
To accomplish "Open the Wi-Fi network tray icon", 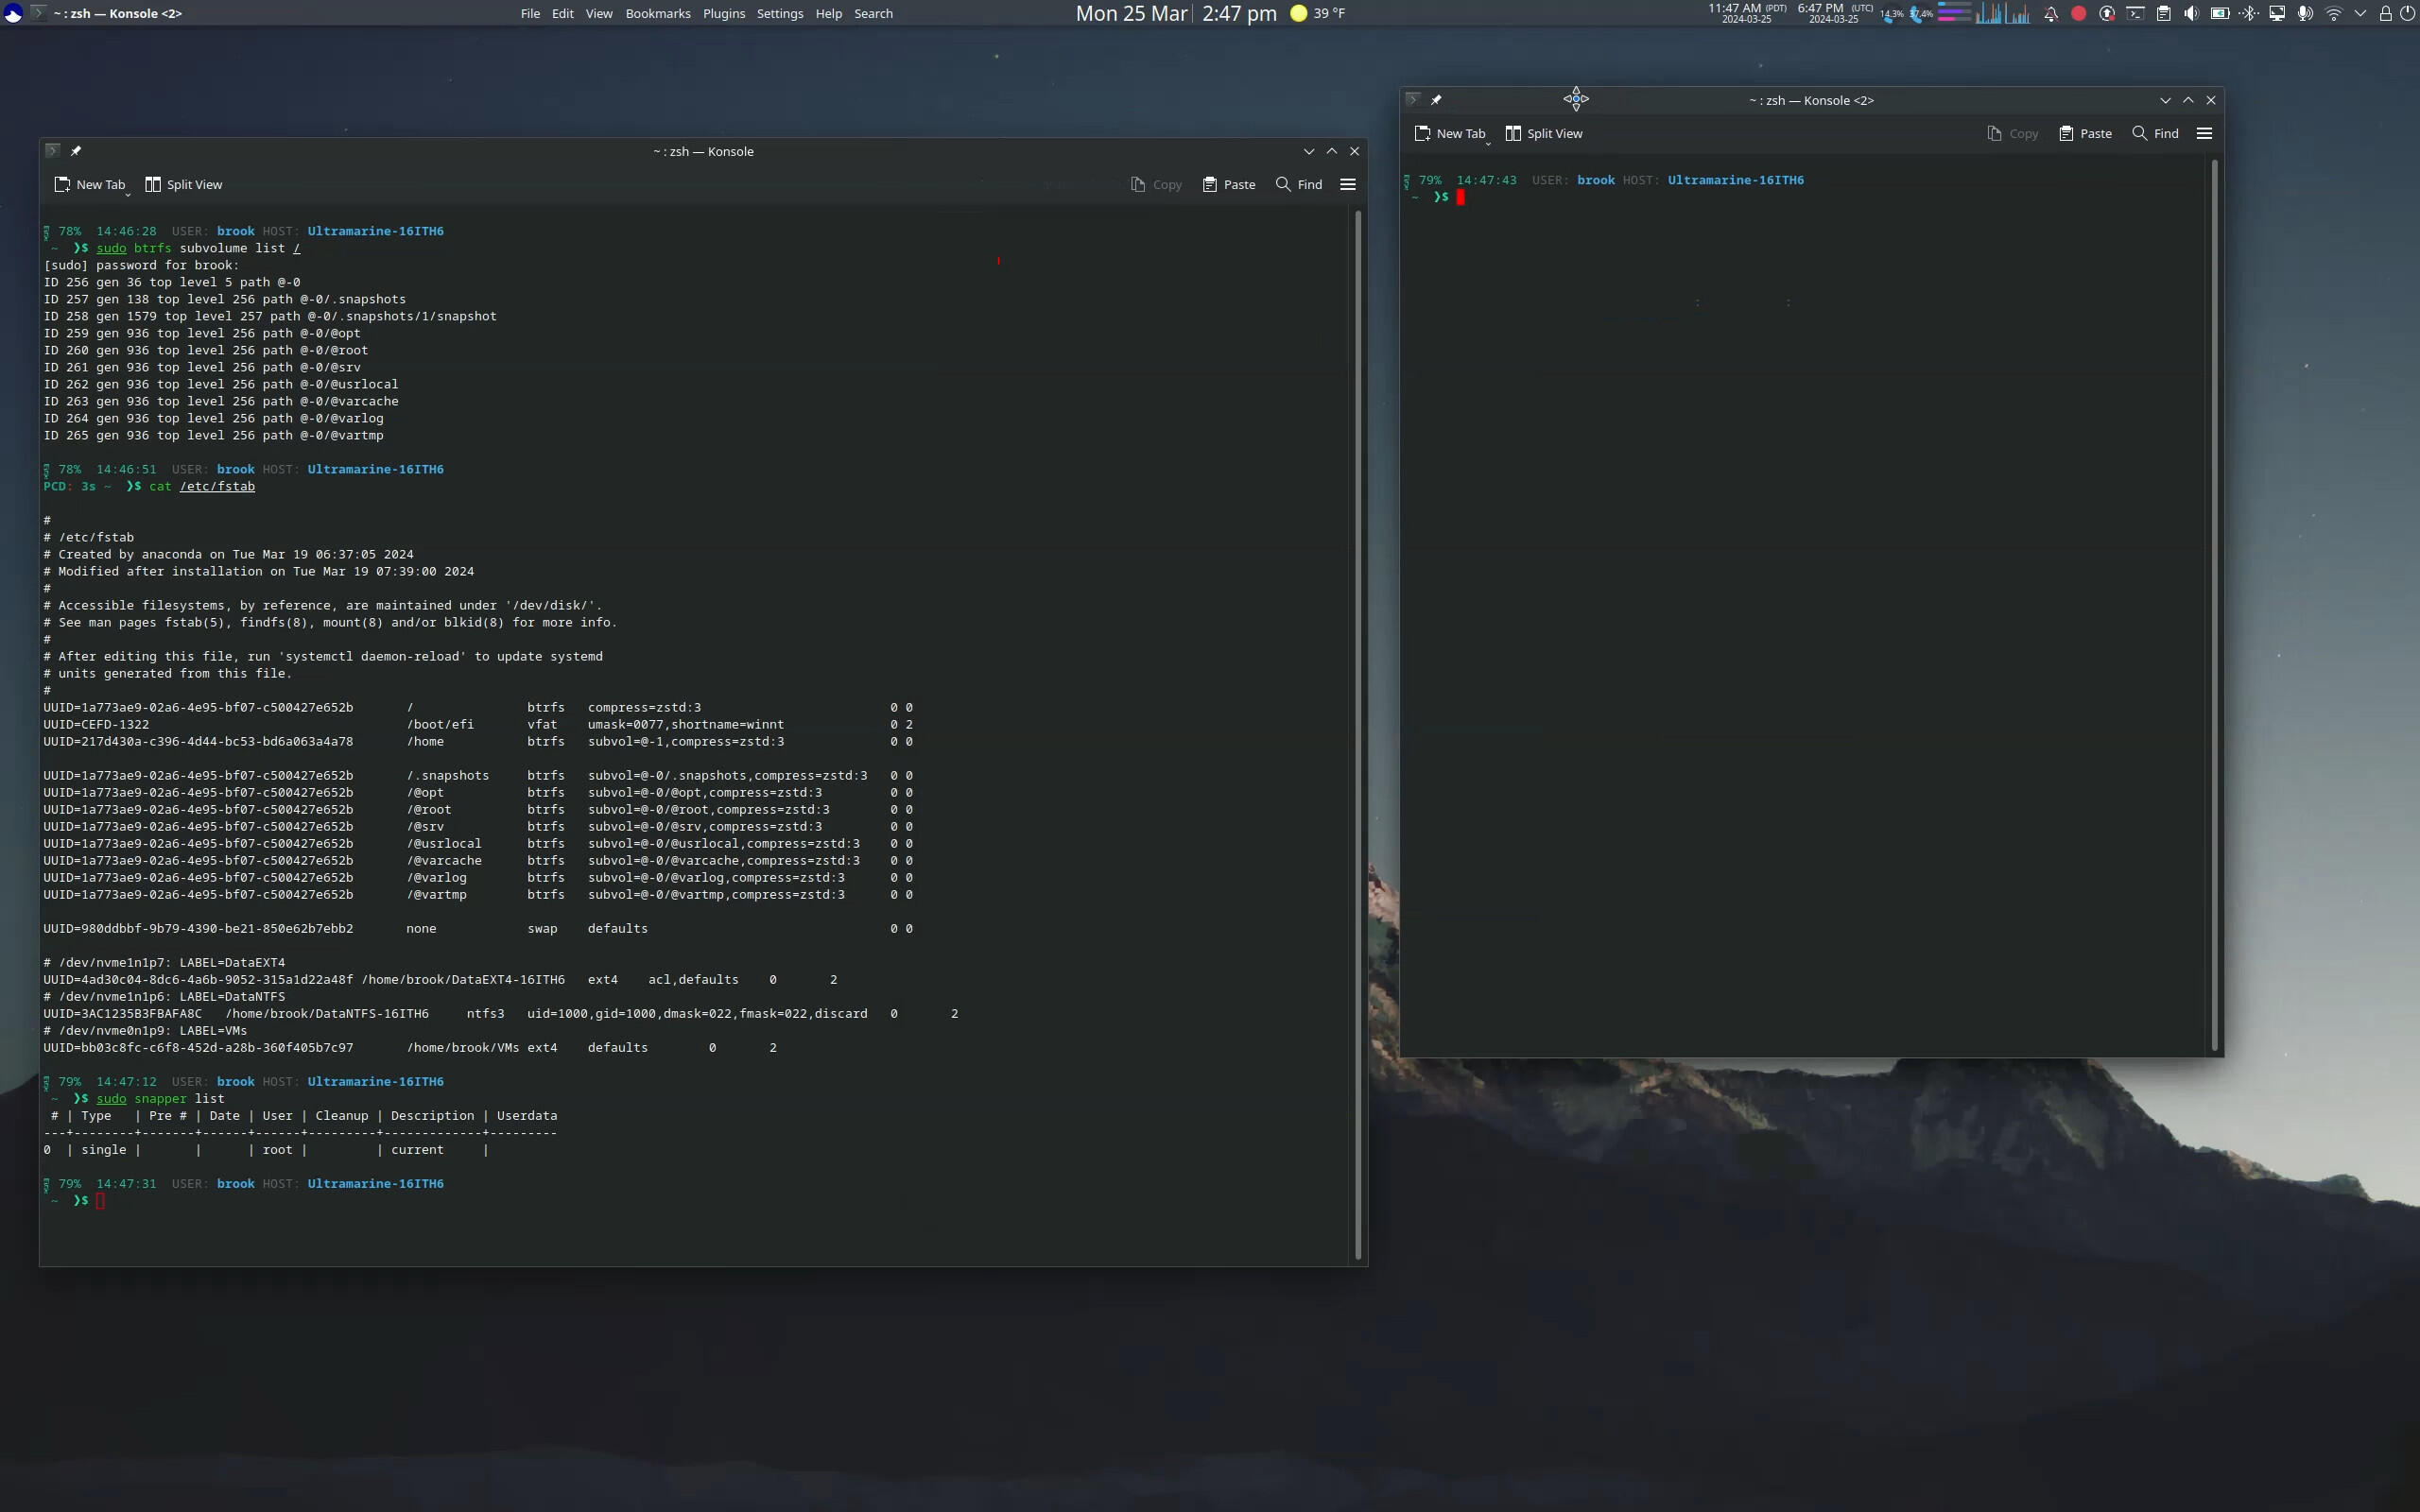I will [2333, 13].
